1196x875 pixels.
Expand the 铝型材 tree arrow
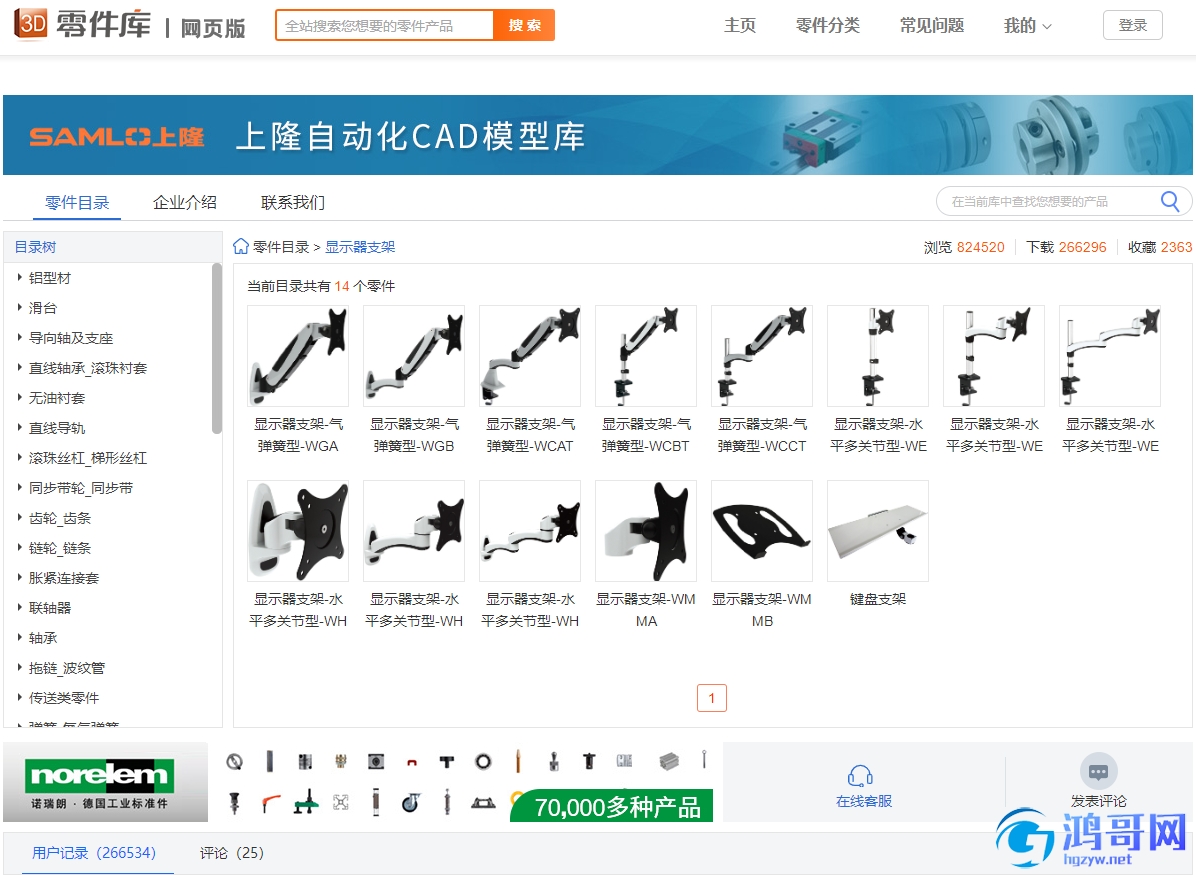[19, 278]
